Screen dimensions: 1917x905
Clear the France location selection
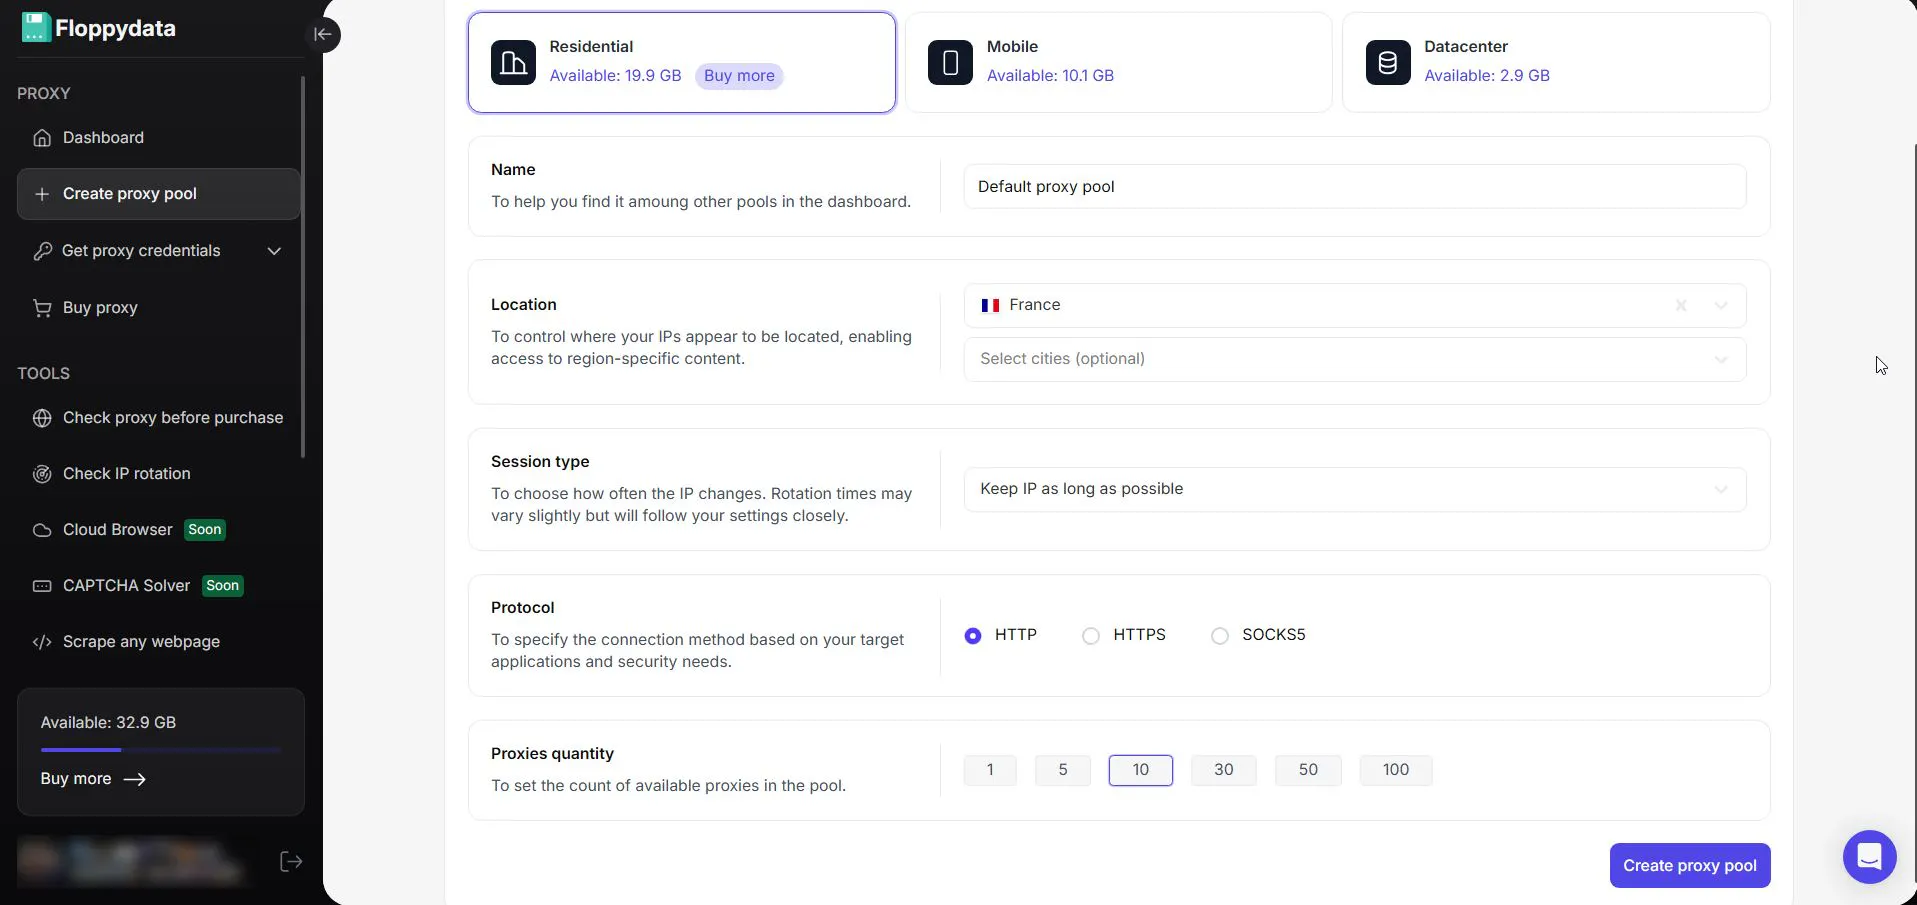(x=1681, y=306)
